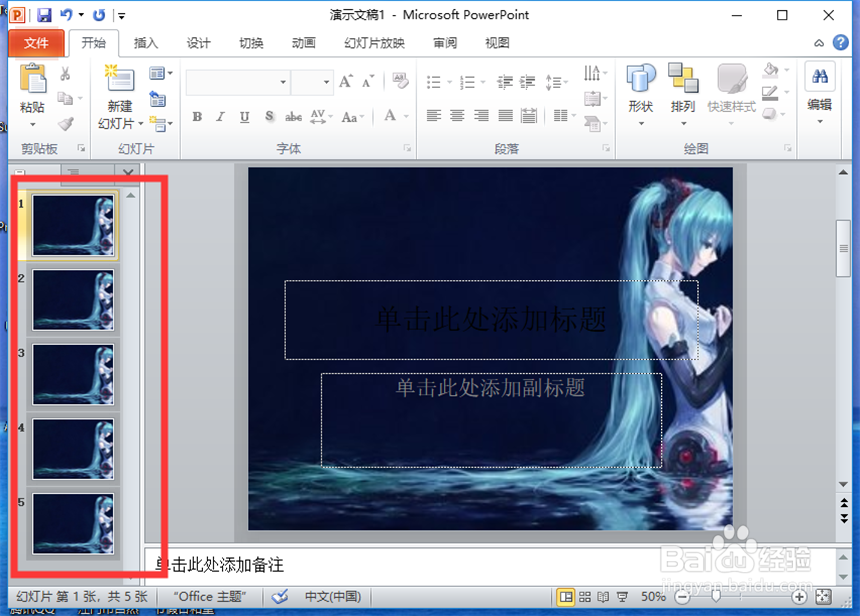Toggle Underline formatting

(x=245, y=116)
